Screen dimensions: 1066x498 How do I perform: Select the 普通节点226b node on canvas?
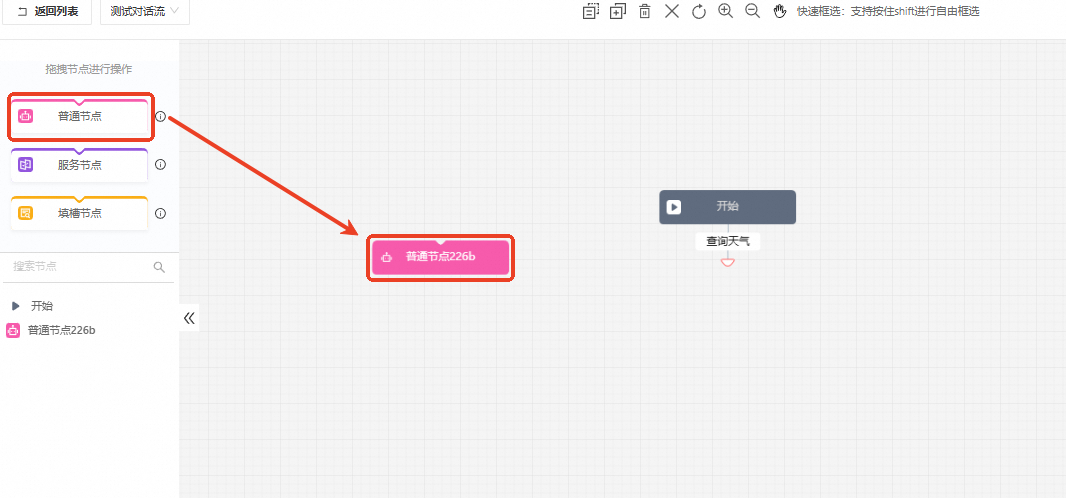[x=441, y=257]
